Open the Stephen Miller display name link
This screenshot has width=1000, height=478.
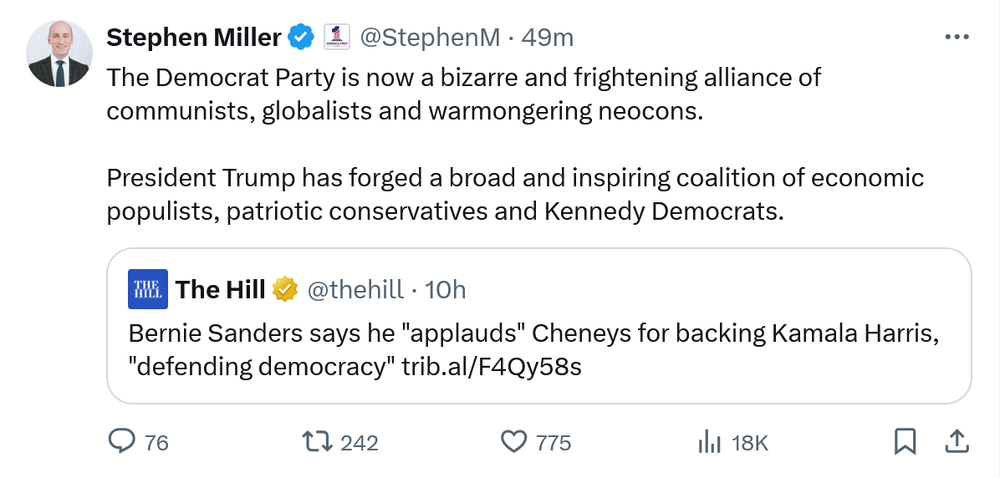tap(194, 38)
